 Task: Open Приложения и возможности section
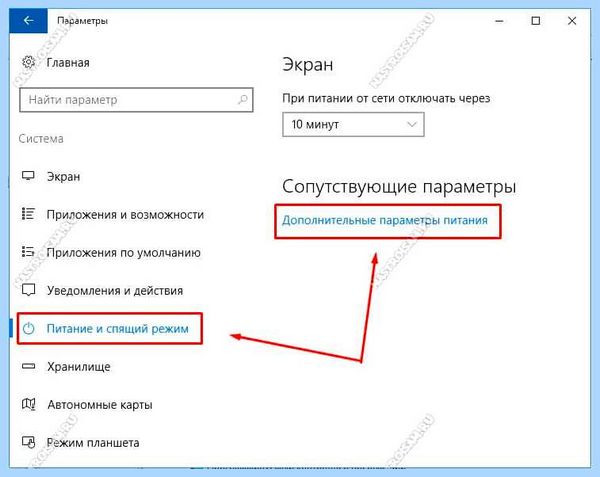125,215
